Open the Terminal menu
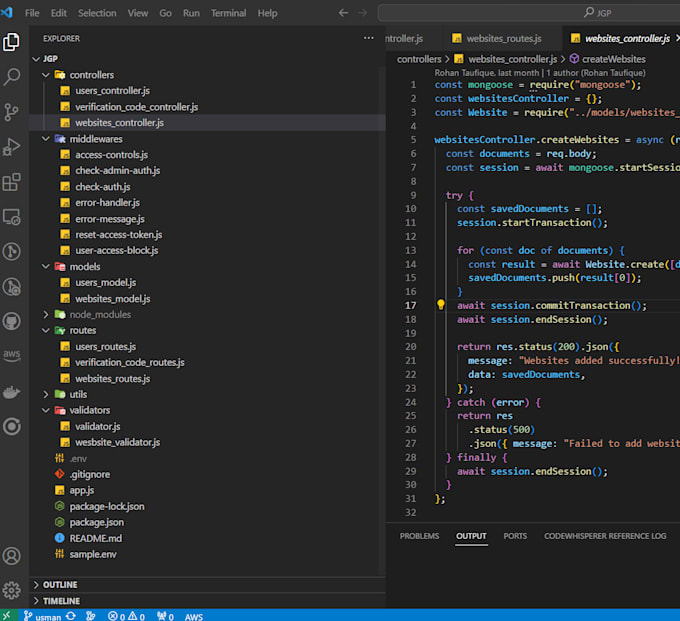The height and width of the screenshot is (621, 680). click(229, 13)
